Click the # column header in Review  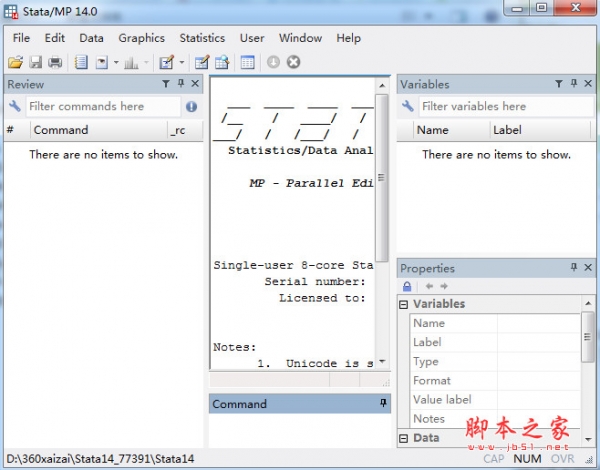(17, 130)
